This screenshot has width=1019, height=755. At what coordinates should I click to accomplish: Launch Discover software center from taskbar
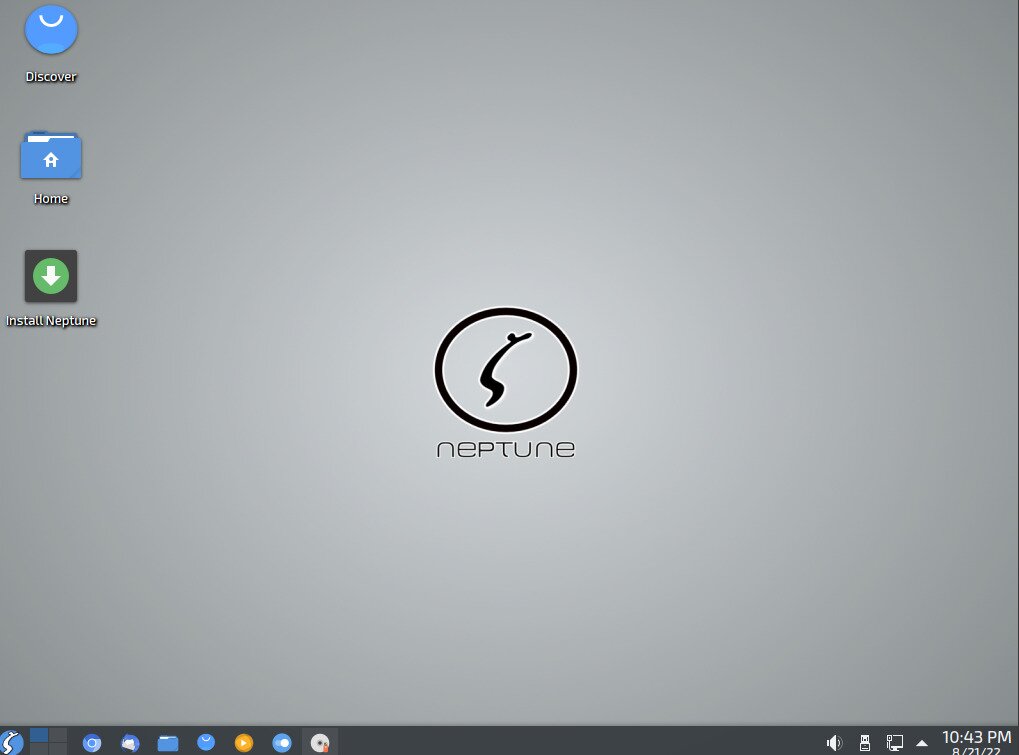(206, 742)
